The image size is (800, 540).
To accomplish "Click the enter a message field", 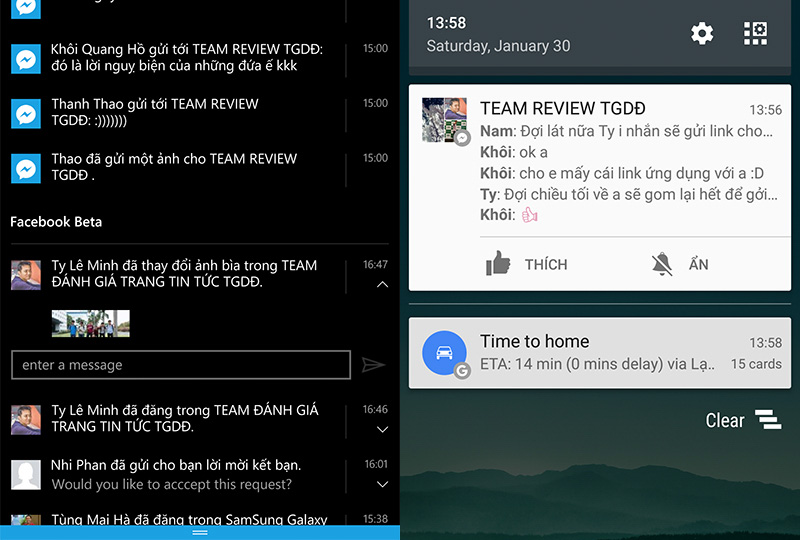I will 181,364.
